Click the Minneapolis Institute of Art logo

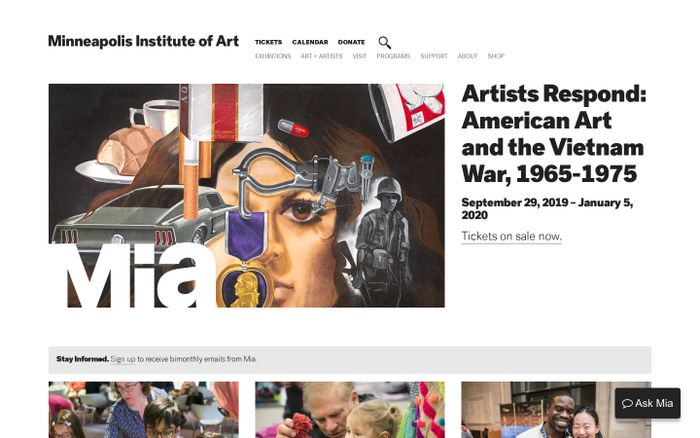143,42
